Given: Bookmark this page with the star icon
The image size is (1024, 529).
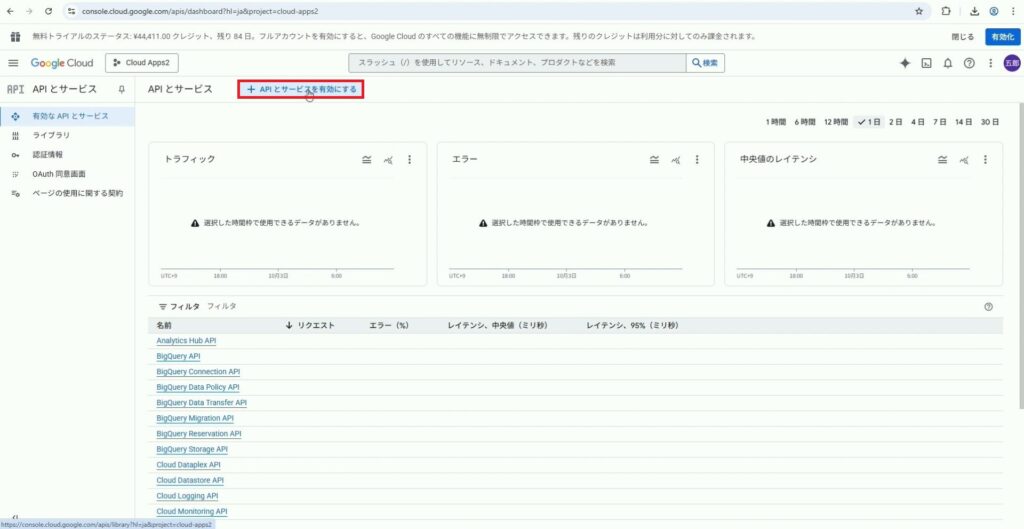Looking at the screenshot, I should (919, 11).
